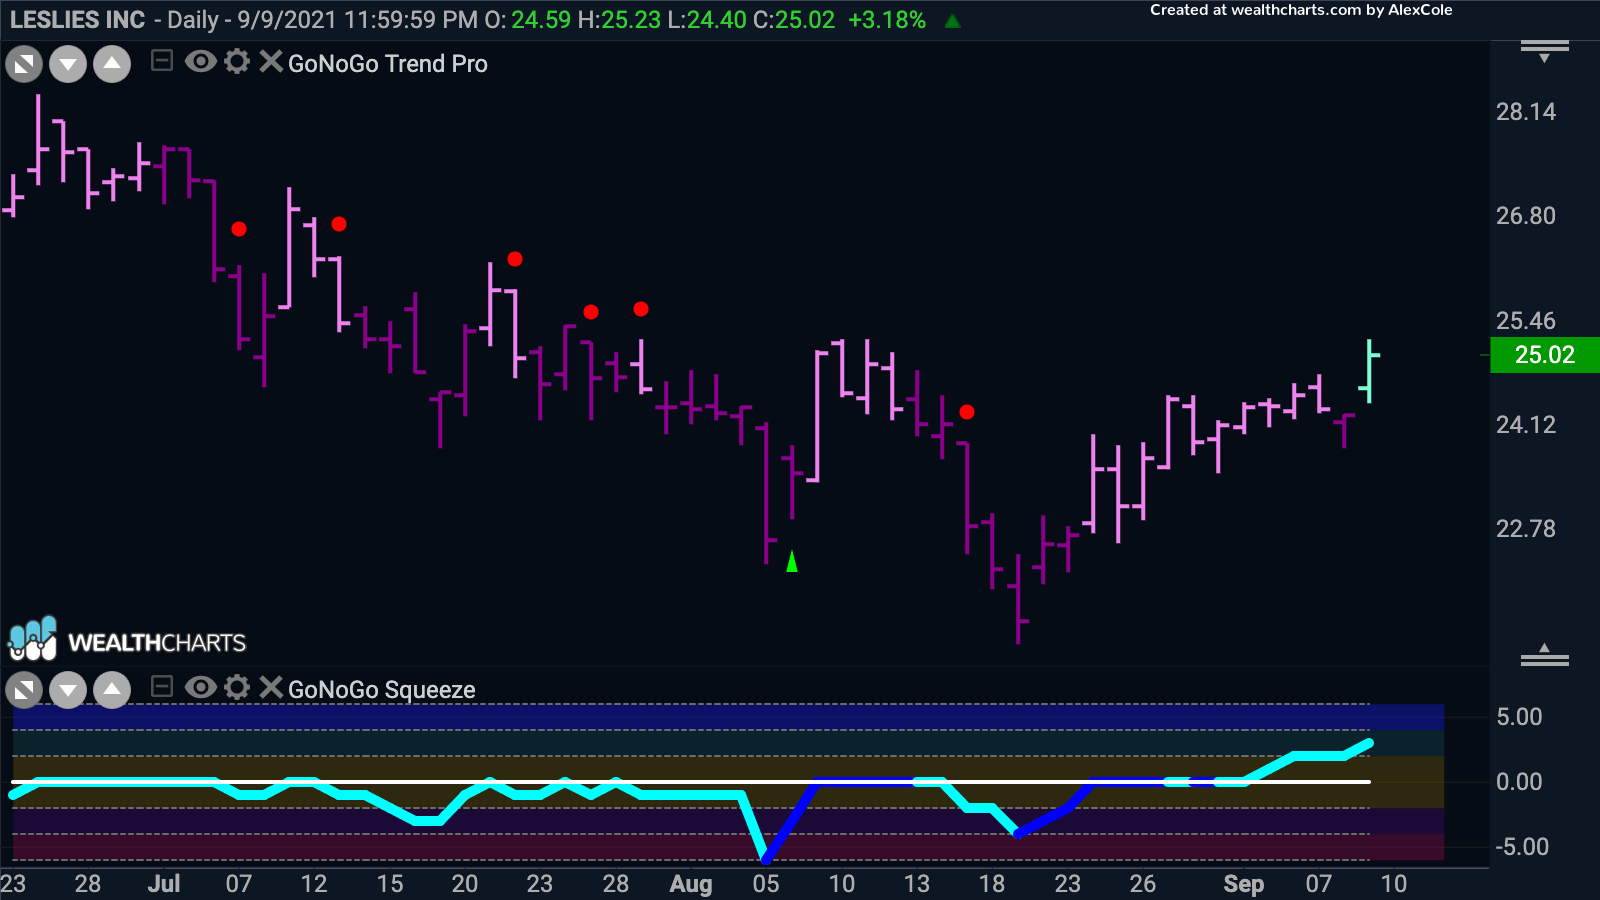This screenshot has width=1600, height=900.
Task: Move GoNoGo Squeeze pane down
Action: click(x=68, y=690)
